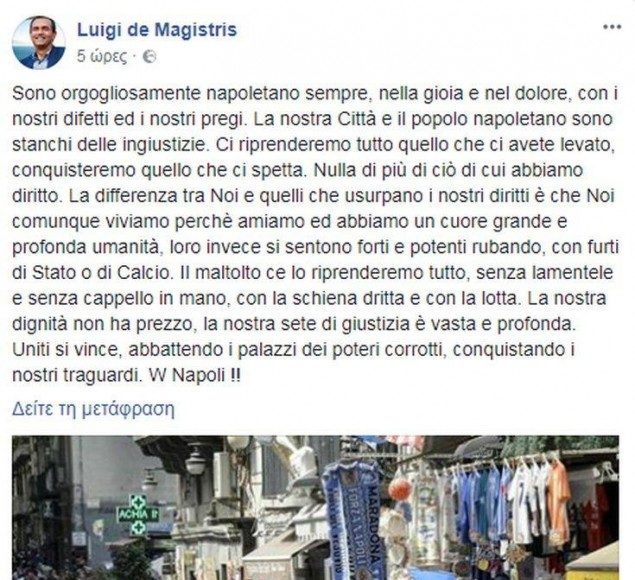Click the hanging souvenir horns in photo

[x=401, y=488]
